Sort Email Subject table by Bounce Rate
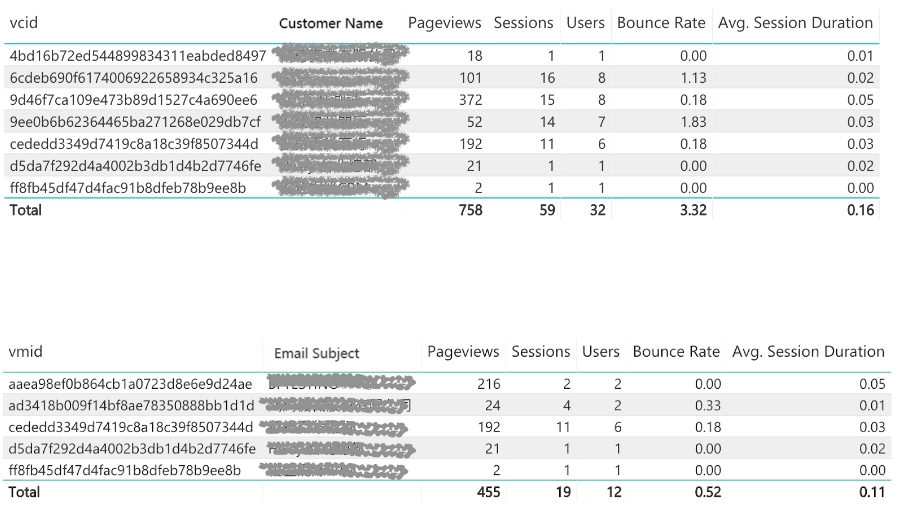Image resolution: width=904 pixels, height=511 pixels. click(676, 352)
